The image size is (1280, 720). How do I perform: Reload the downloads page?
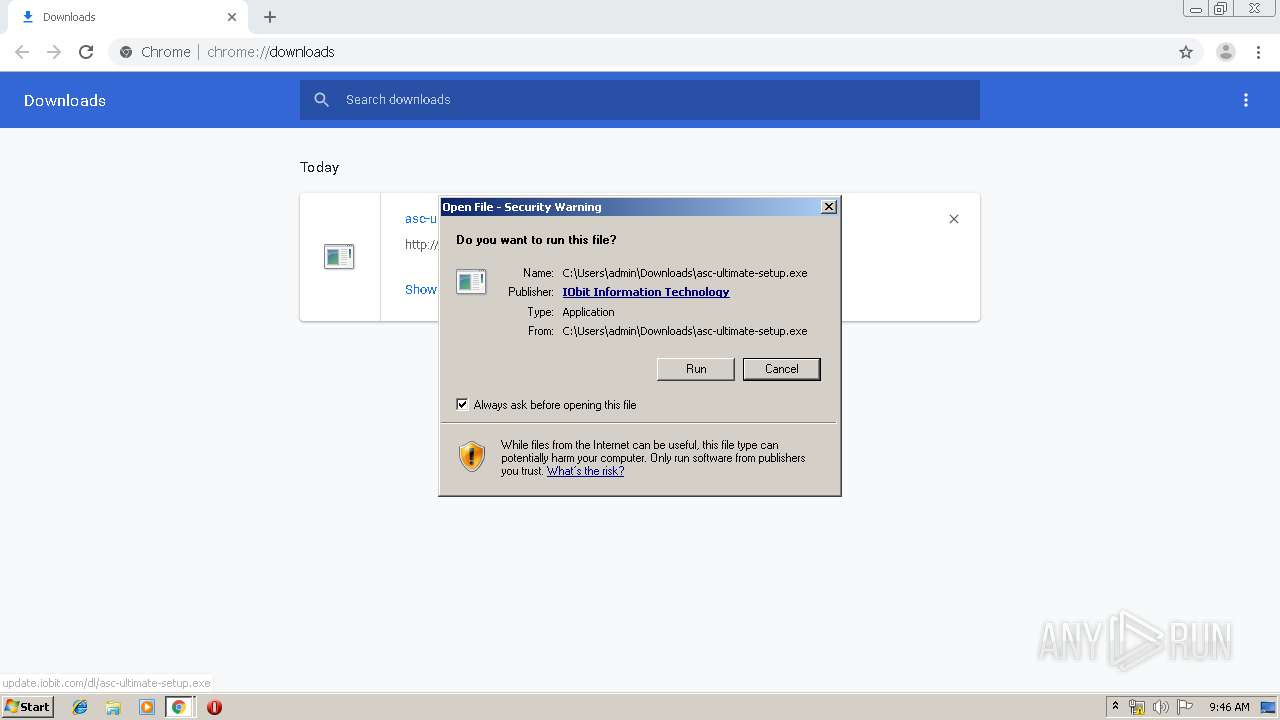[86, 52]
